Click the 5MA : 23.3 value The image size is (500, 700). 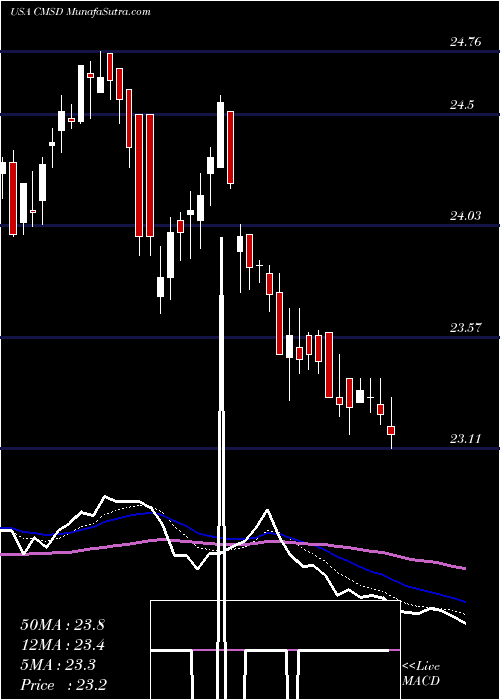tap(58, 665)
